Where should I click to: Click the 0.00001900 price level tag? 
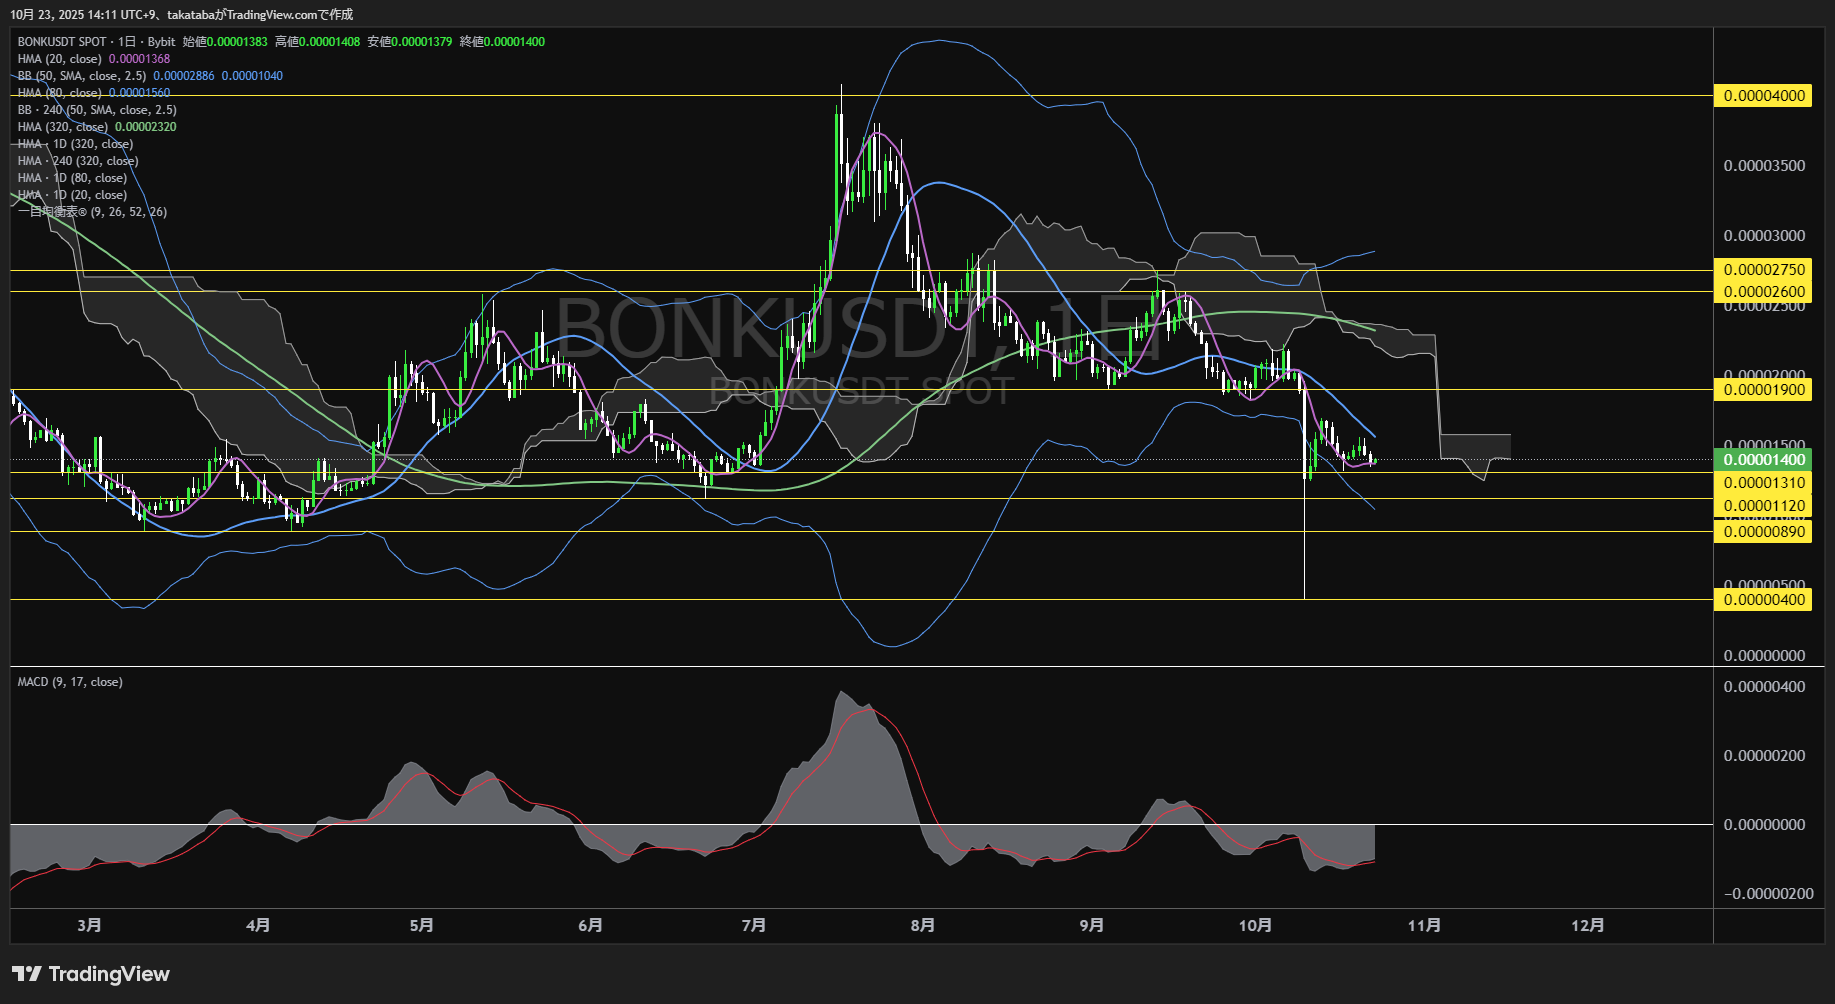pyautogui.click(x=1764, y=390)
